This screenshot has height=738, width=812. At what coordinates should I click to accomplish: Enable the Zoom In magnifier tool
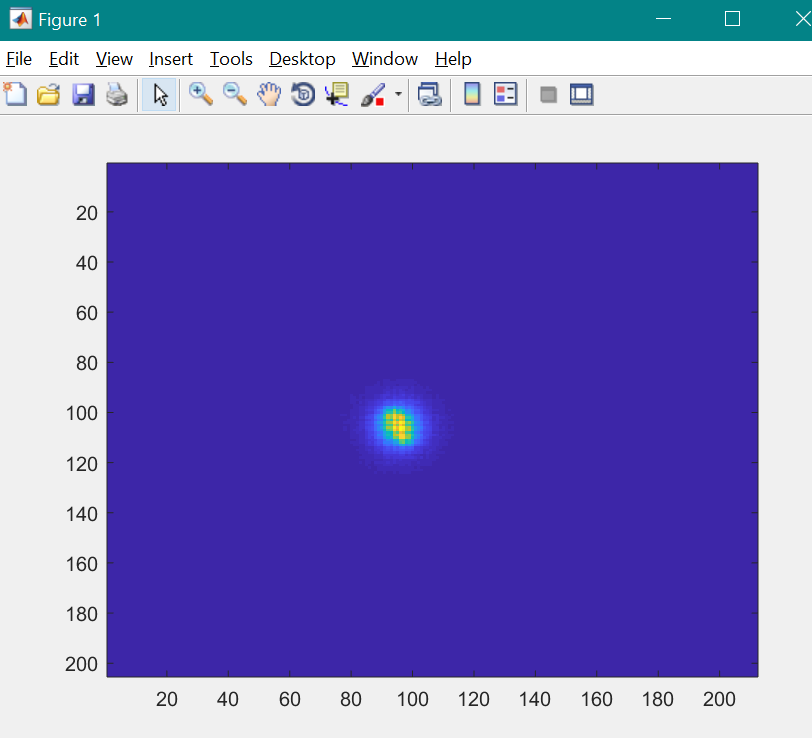pos(201,95)
